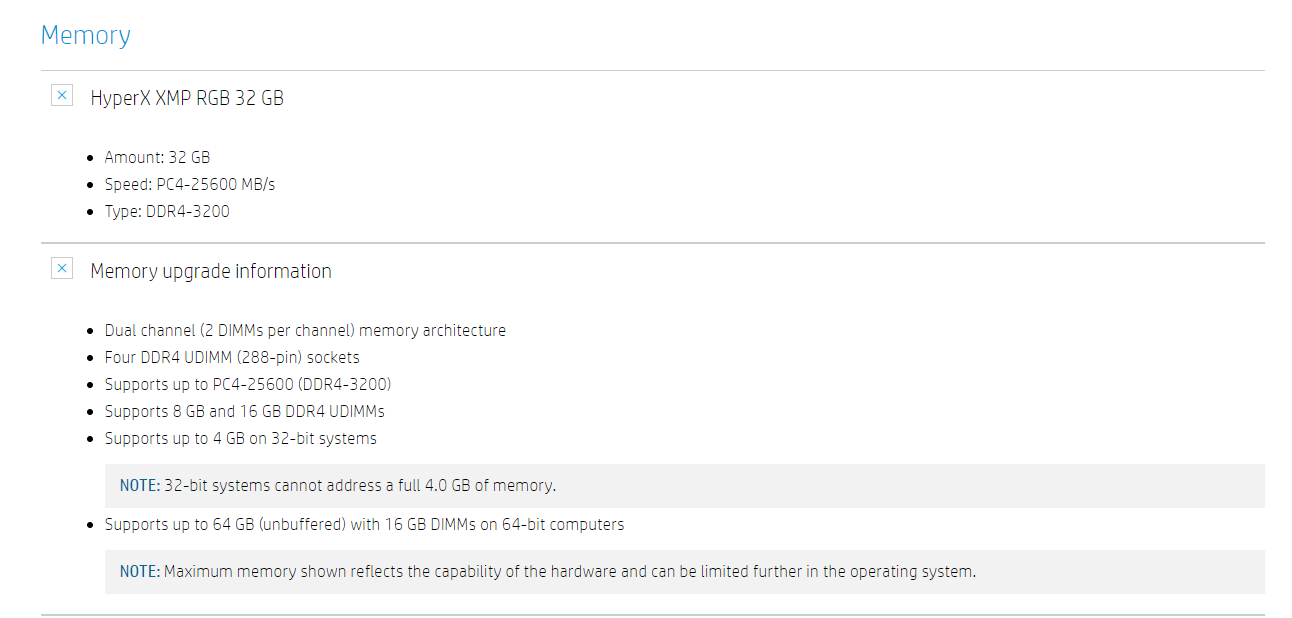The height and width of the screenshot is (618, 1292).
Task: Collapse HyperX XMP RGB section with X icon
Action: click(62, 96)
